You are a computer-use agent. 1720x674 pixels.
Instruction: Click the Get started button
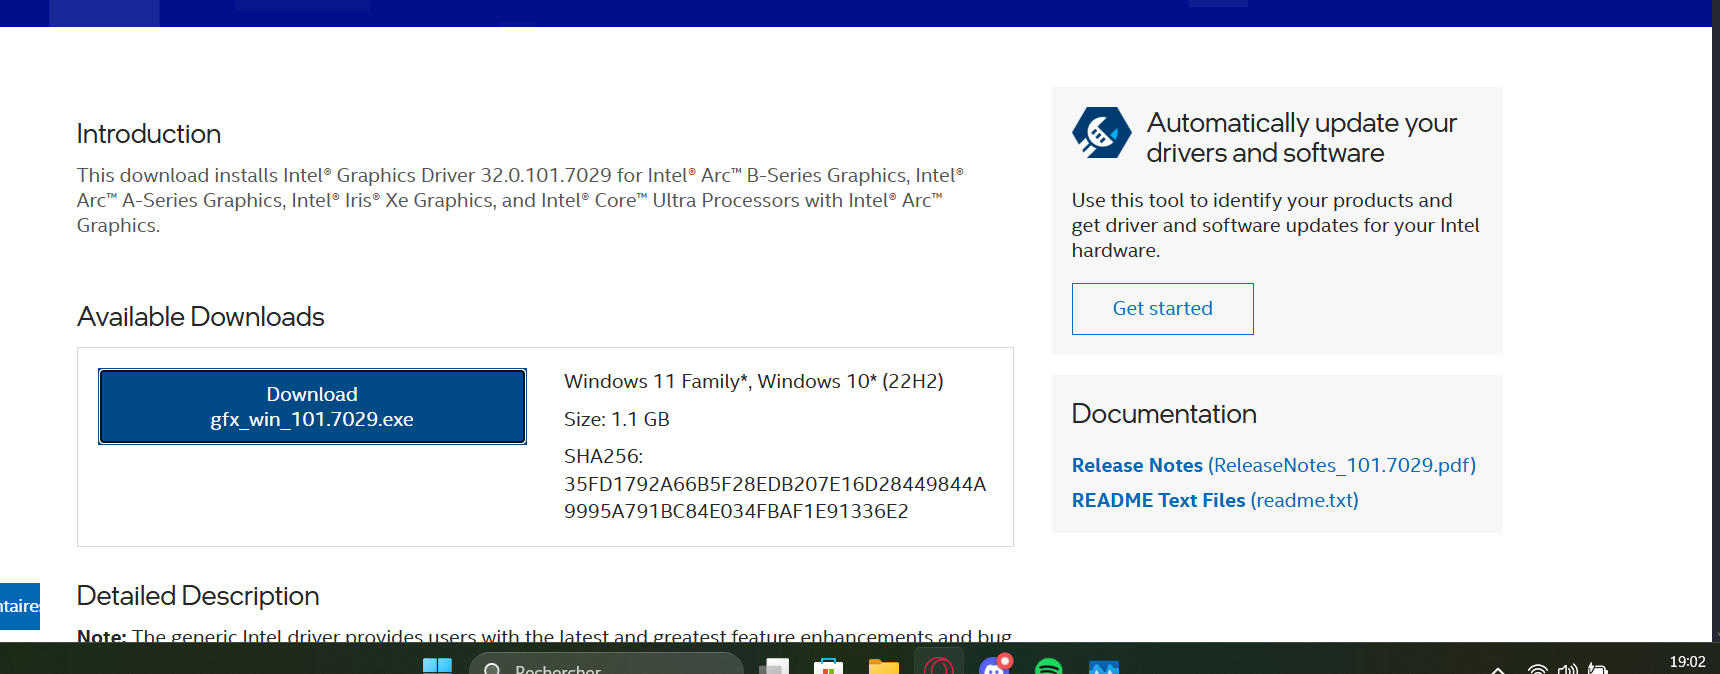(x=1162, y=309)
